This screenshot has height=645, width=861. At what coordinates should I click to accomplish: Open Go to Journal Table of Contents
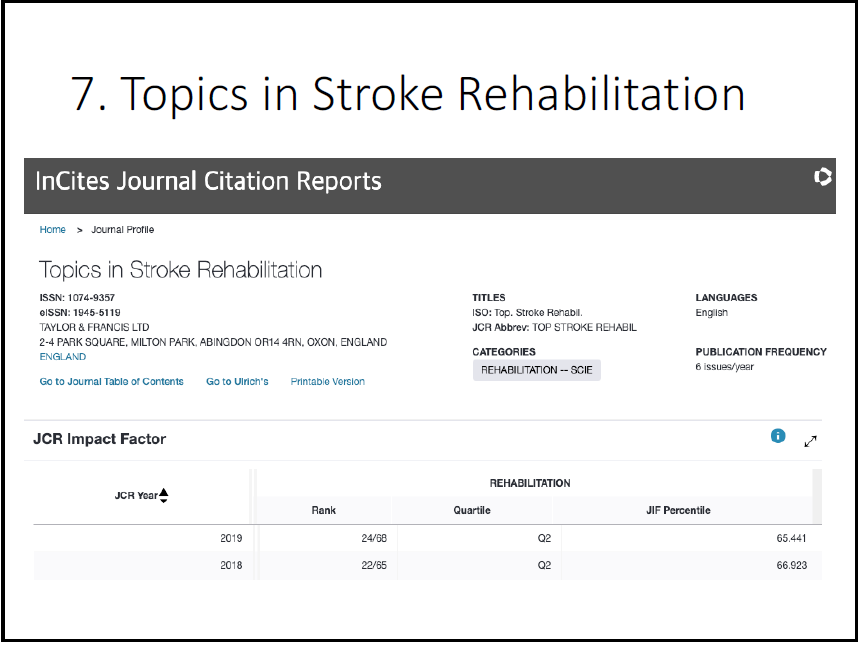tap(112, 381)
